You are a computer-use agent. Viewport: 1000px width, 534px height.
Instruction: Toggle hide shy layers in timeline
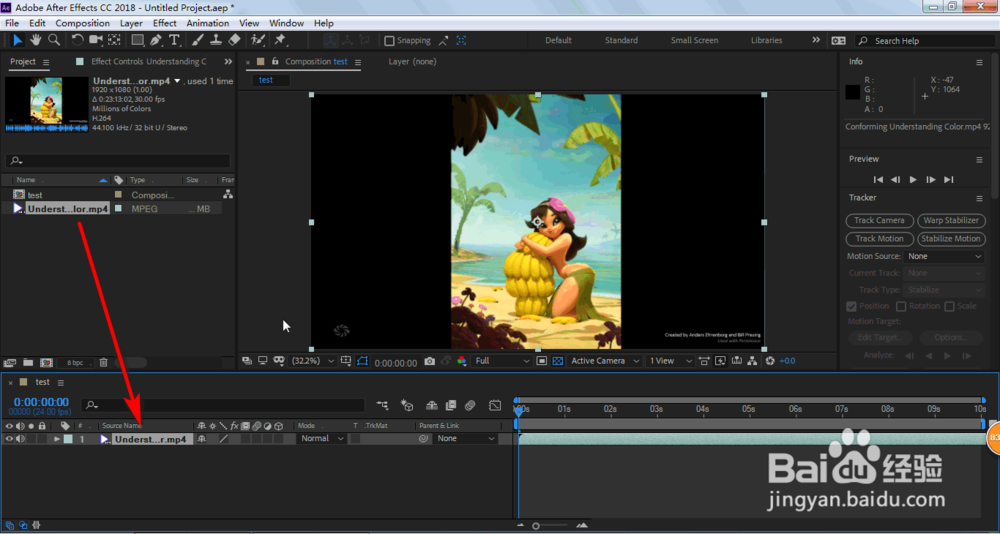(x=432, y=404)
